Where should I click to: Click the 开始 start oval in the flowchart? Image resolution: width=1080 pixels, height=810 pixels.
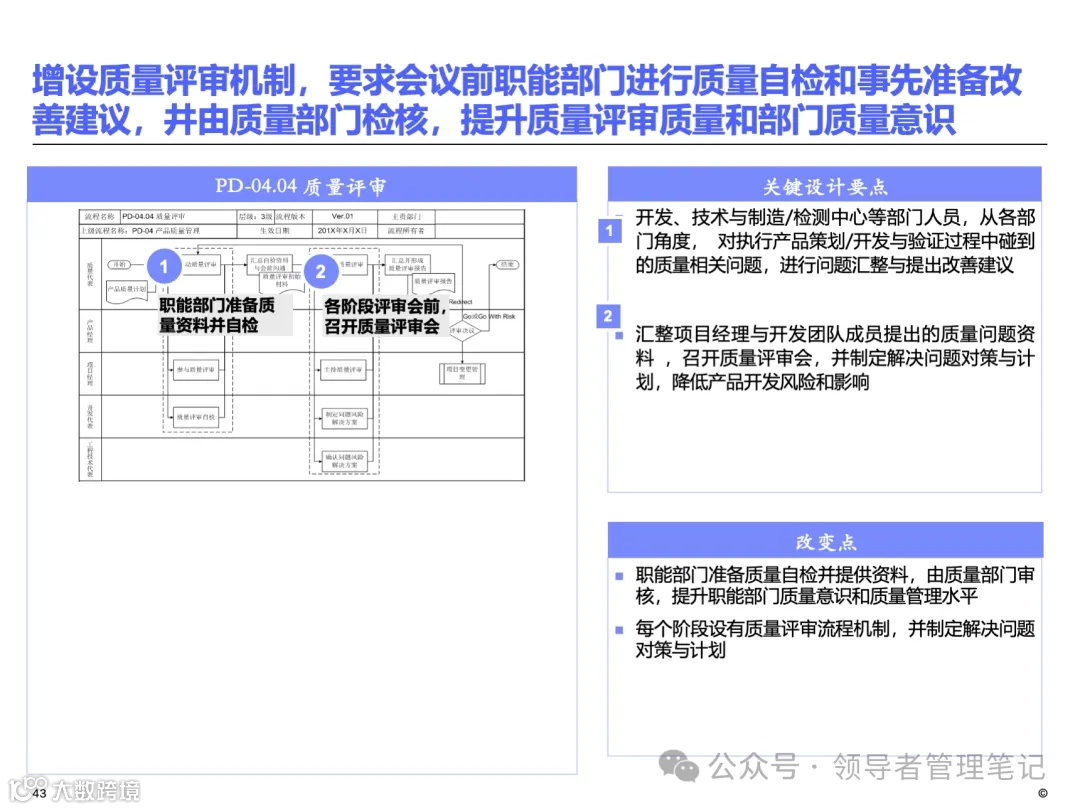point(119,264)
